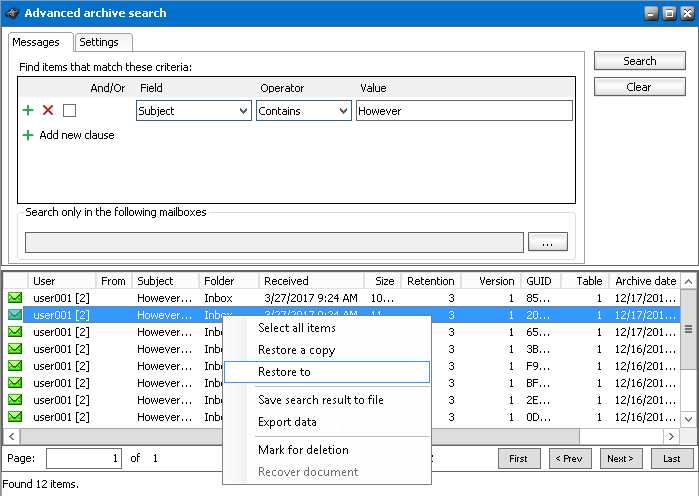Switch to the Settings tab
699x496 pixels.
(x=99, y=42)
